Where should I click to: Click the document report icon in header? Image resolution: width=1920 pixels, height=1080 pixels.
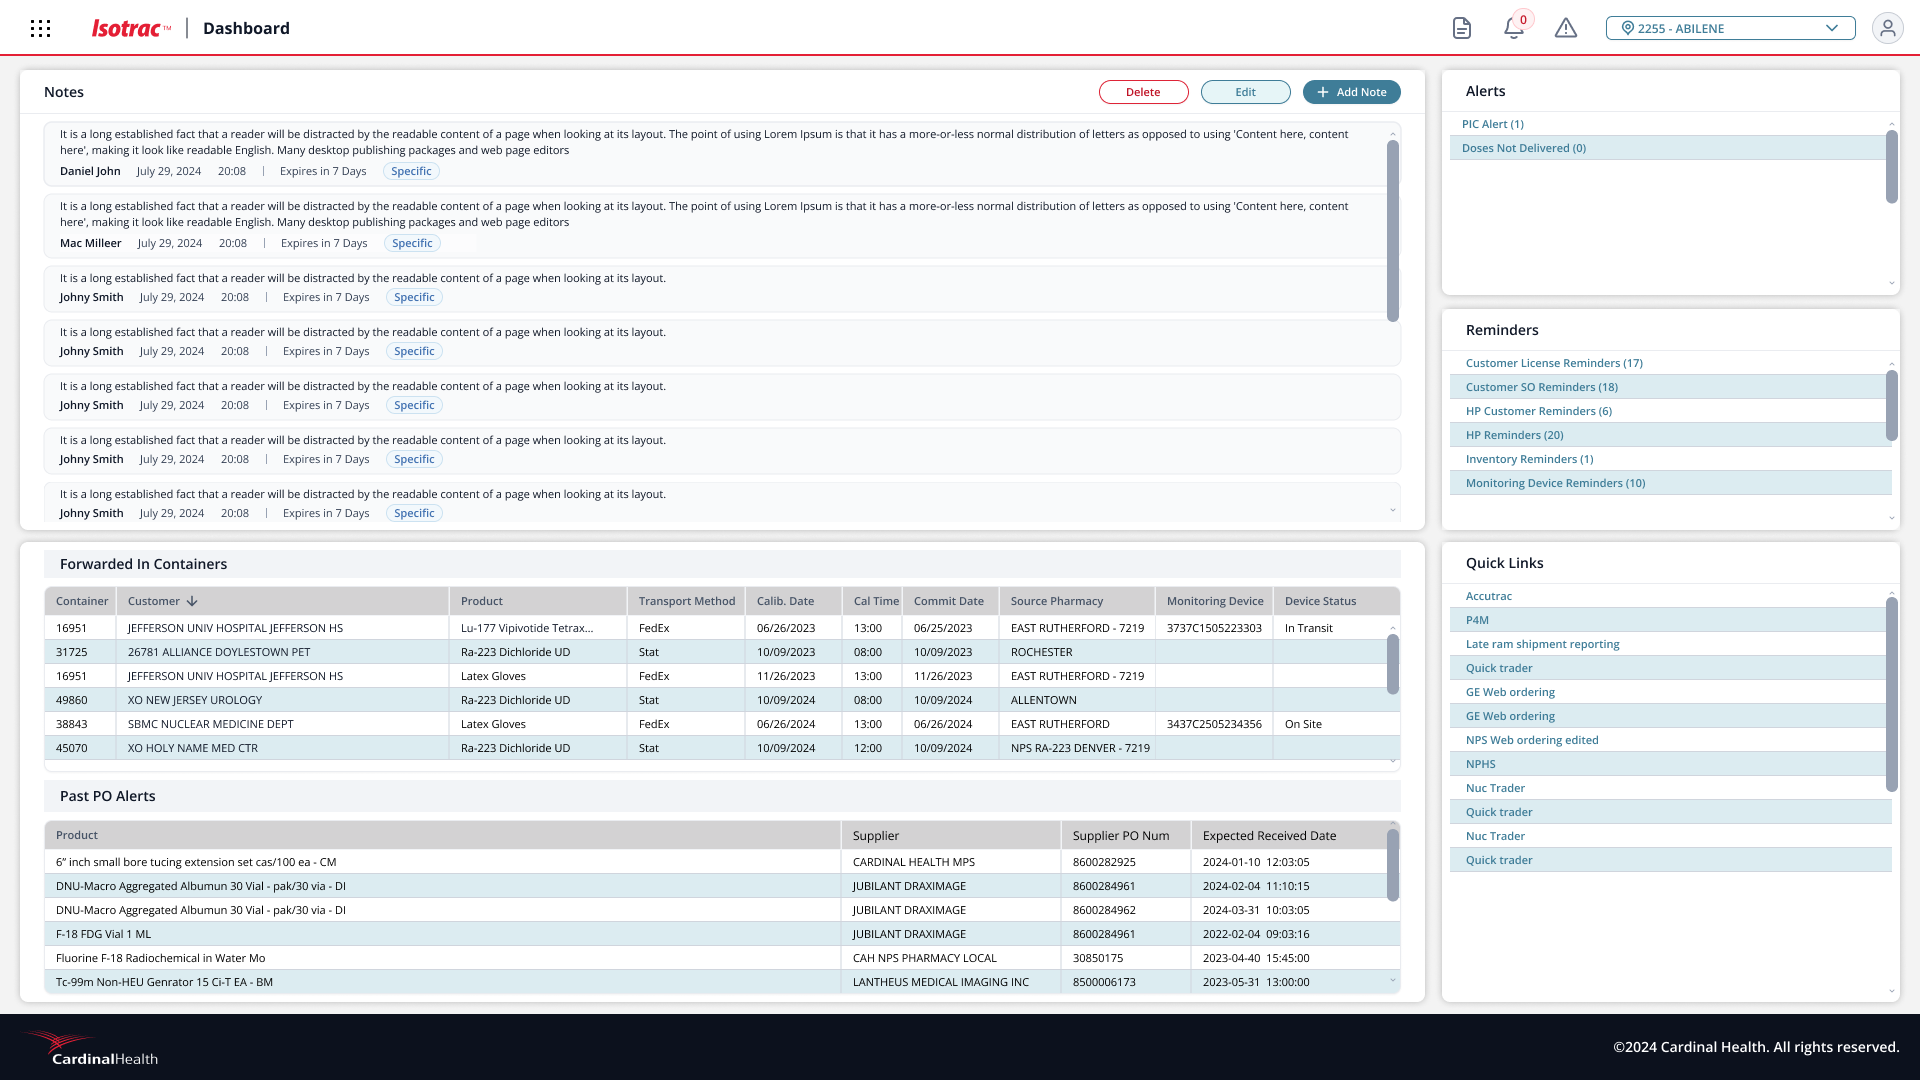(1462, 28)
